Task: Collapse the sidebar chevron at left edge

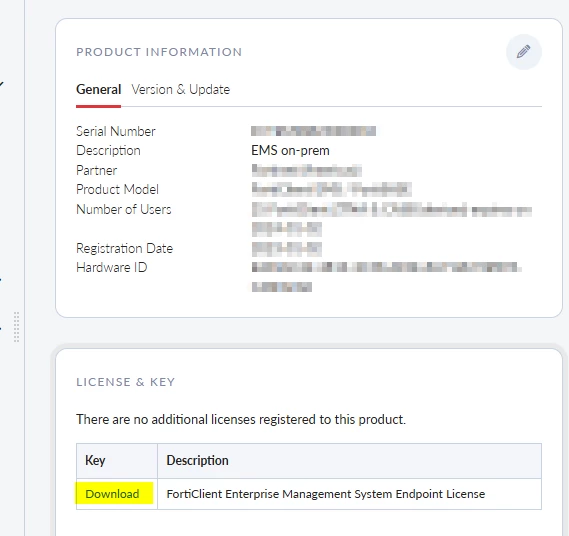Action: (x=1, y=84)
